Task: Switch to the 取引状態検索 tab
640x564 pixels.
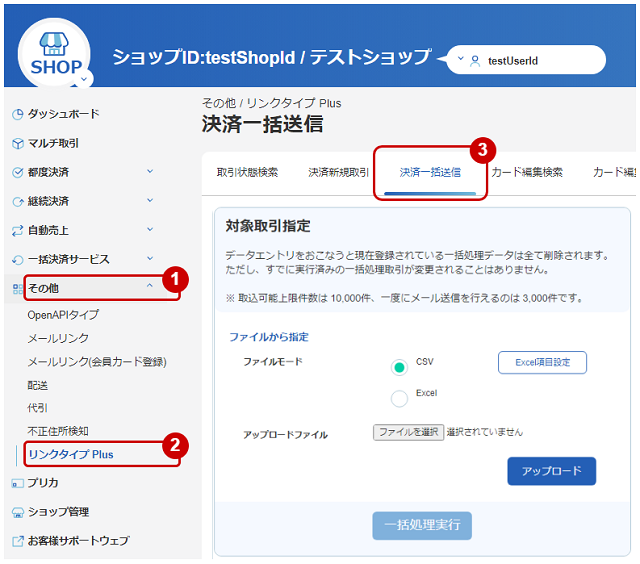Action: coord(247,173)
